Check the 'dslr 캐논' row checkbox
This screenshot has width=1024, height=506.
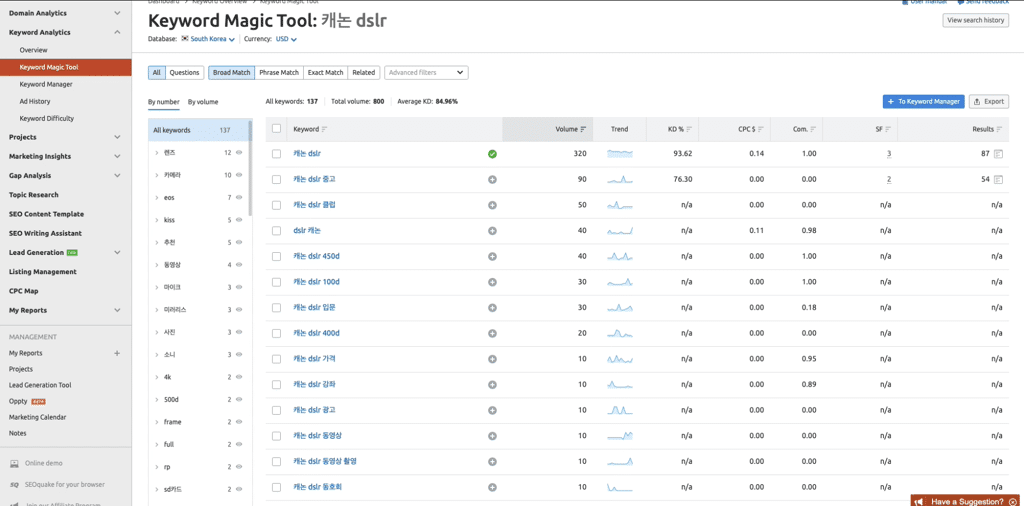[x=276, y=230]
